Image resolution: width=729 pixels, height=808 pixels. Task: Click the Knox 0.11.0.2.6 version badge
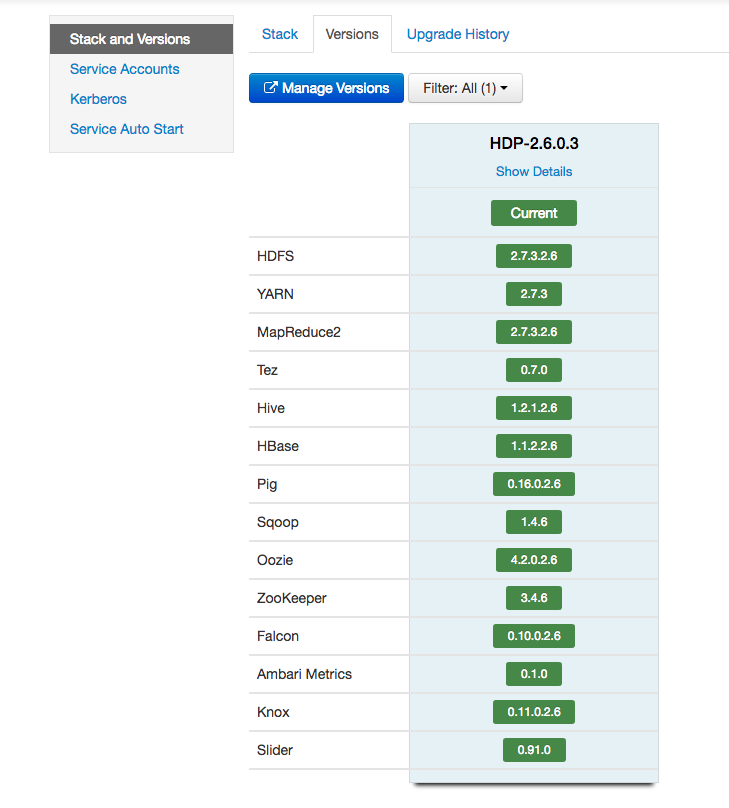tap(533, 712)
